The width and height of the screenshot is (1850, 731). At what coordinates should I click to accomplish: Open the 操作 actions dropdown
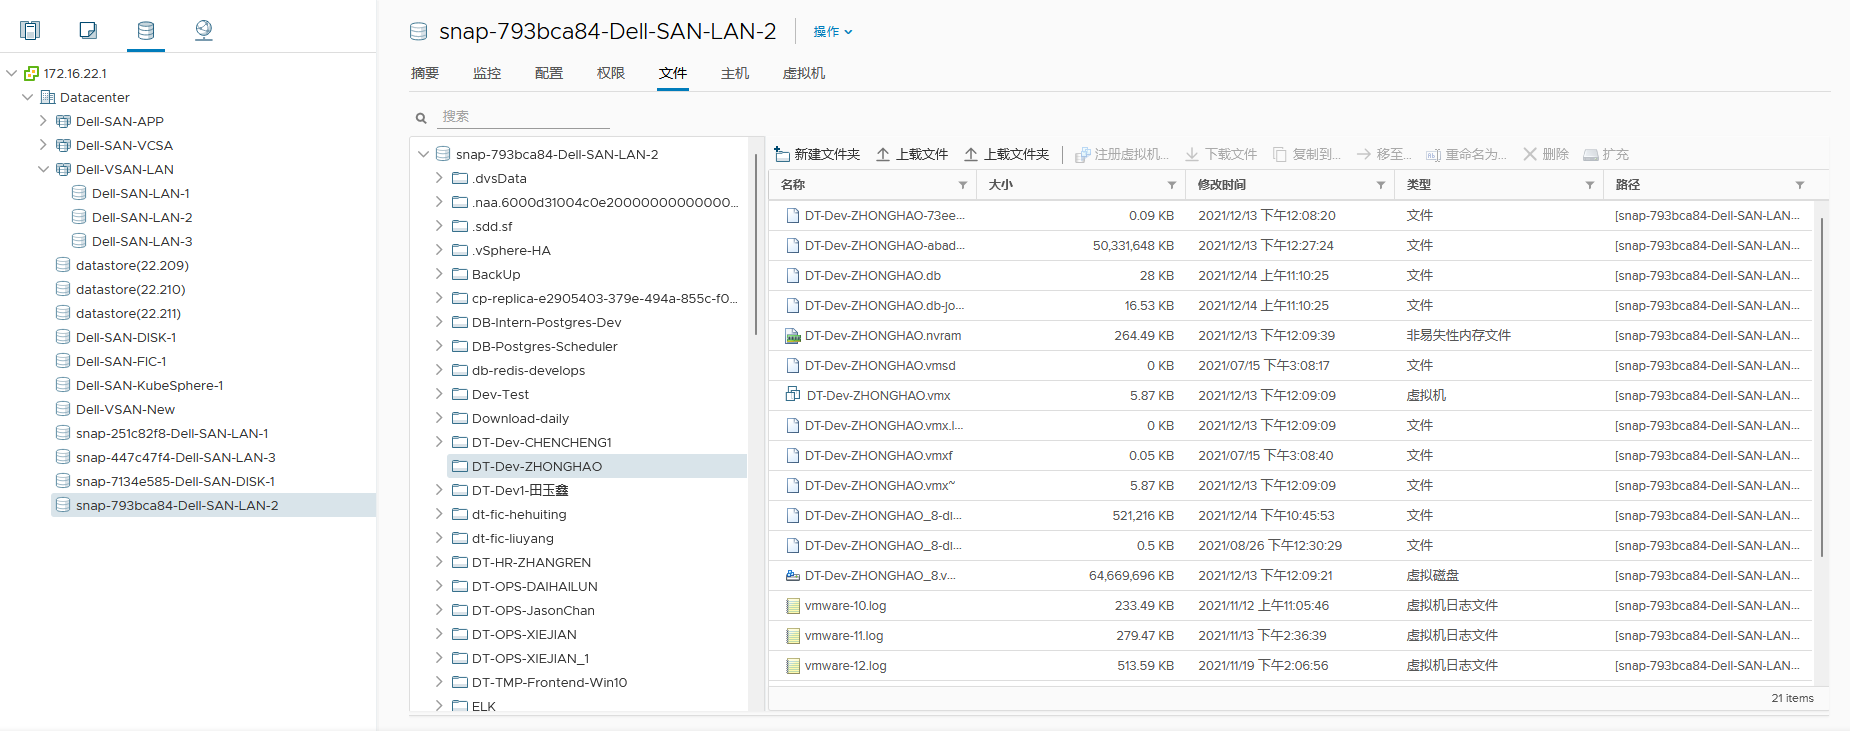click(x=833, y=32)
